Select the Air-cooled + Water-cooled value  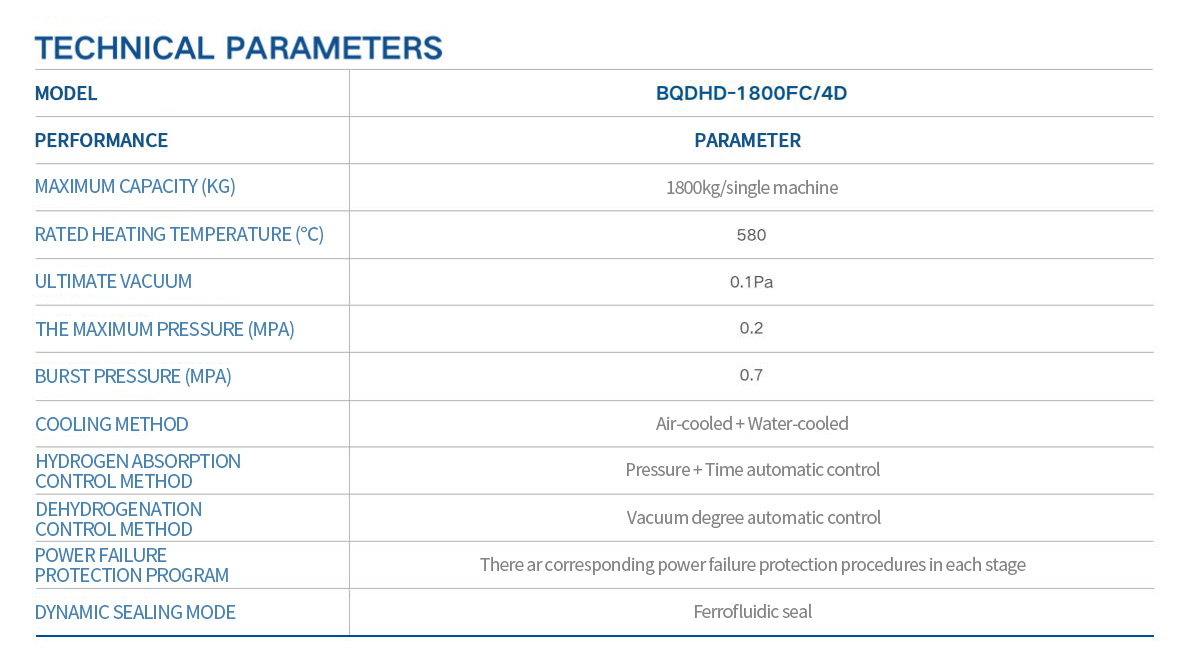(x=752, y=424)
